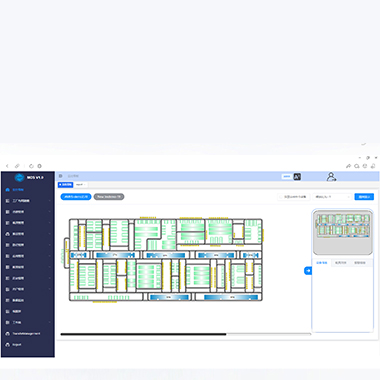
Task: Switch to the second tab in right panel
Action: [x=340, y=263]
